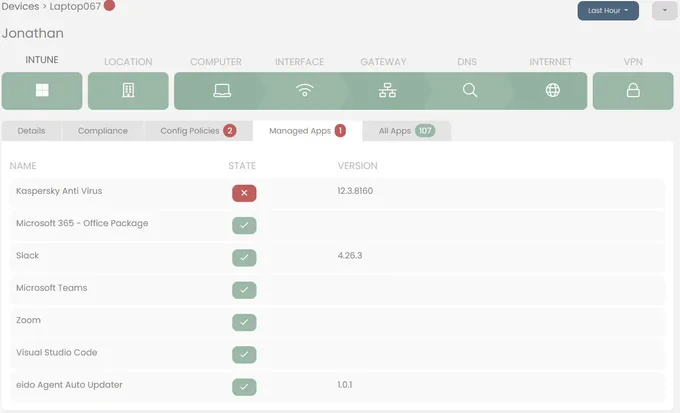Click the STATE column header
This screenshot has height=413, width=680.
(242, 166)
